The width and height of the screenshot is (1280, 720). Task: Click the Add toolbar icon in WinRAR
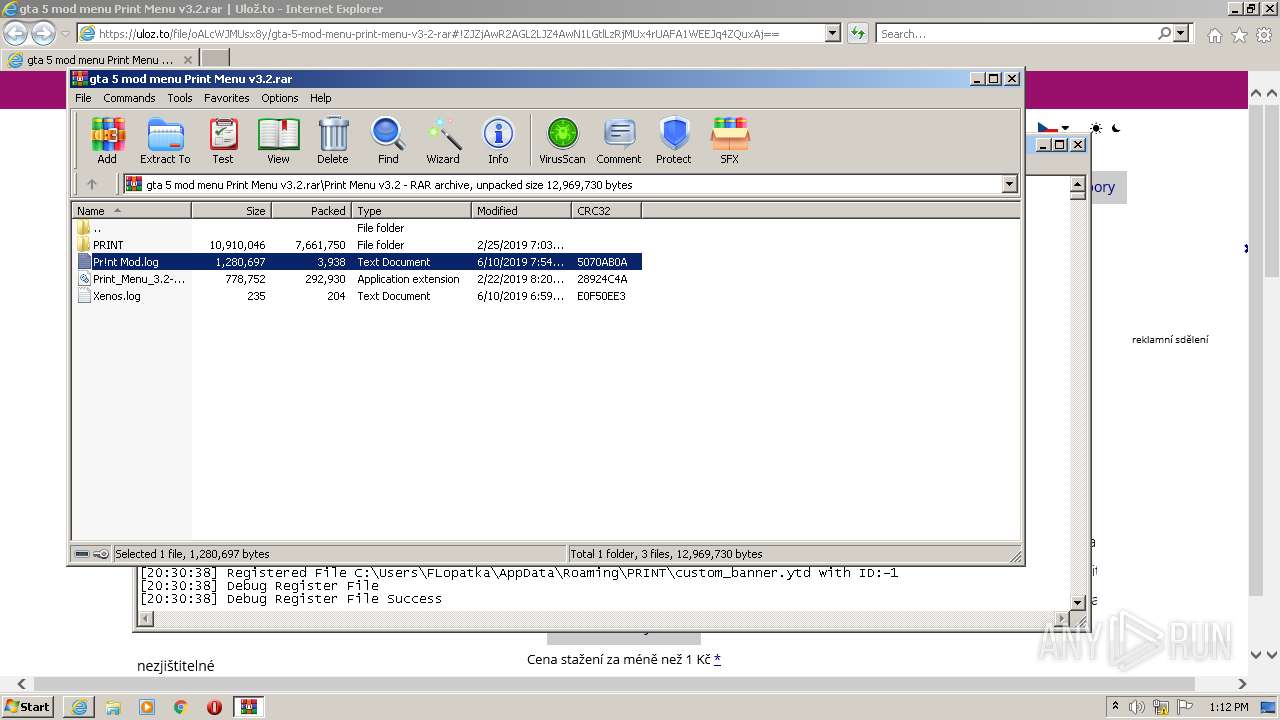[107, 140]
